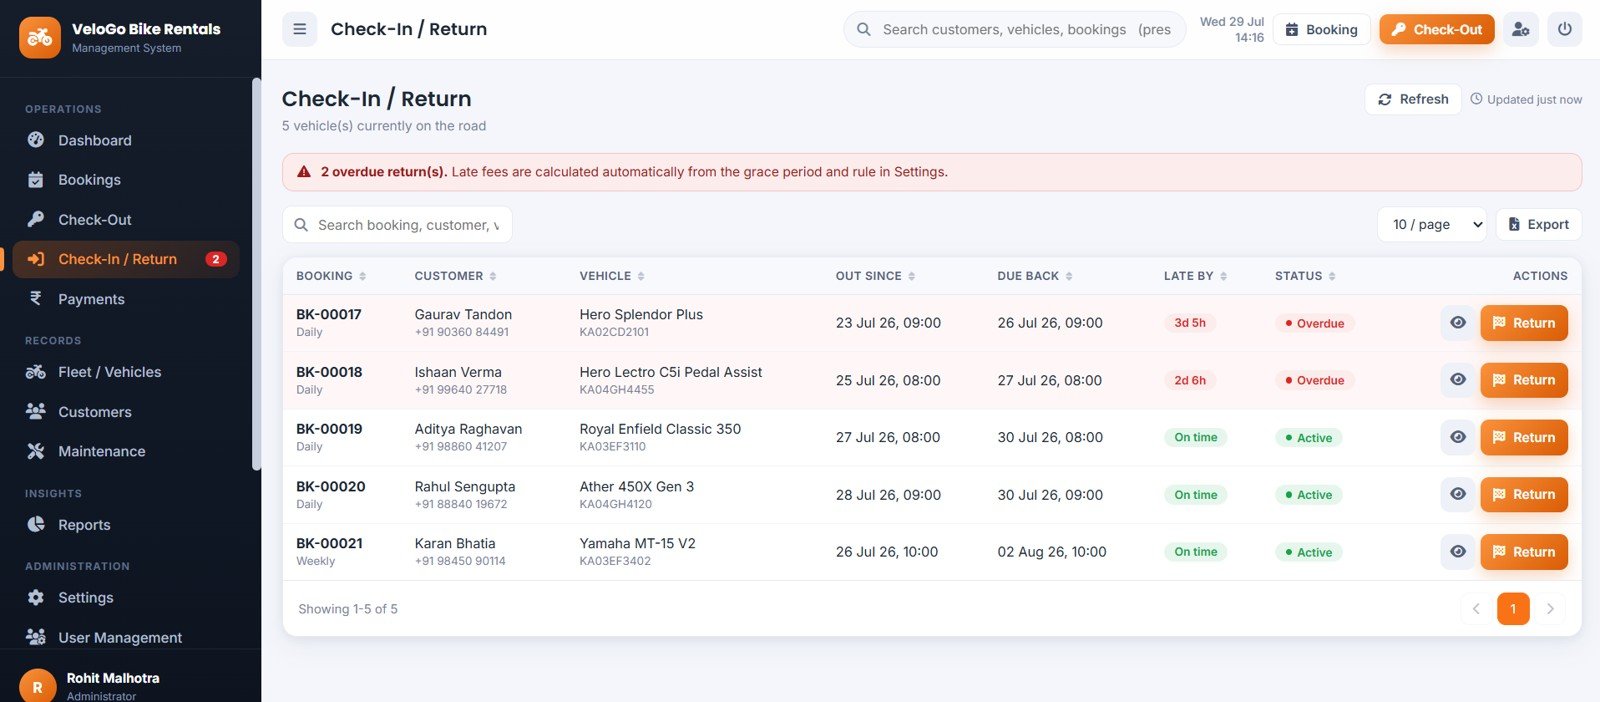Go to previous page arrow

1476,609
